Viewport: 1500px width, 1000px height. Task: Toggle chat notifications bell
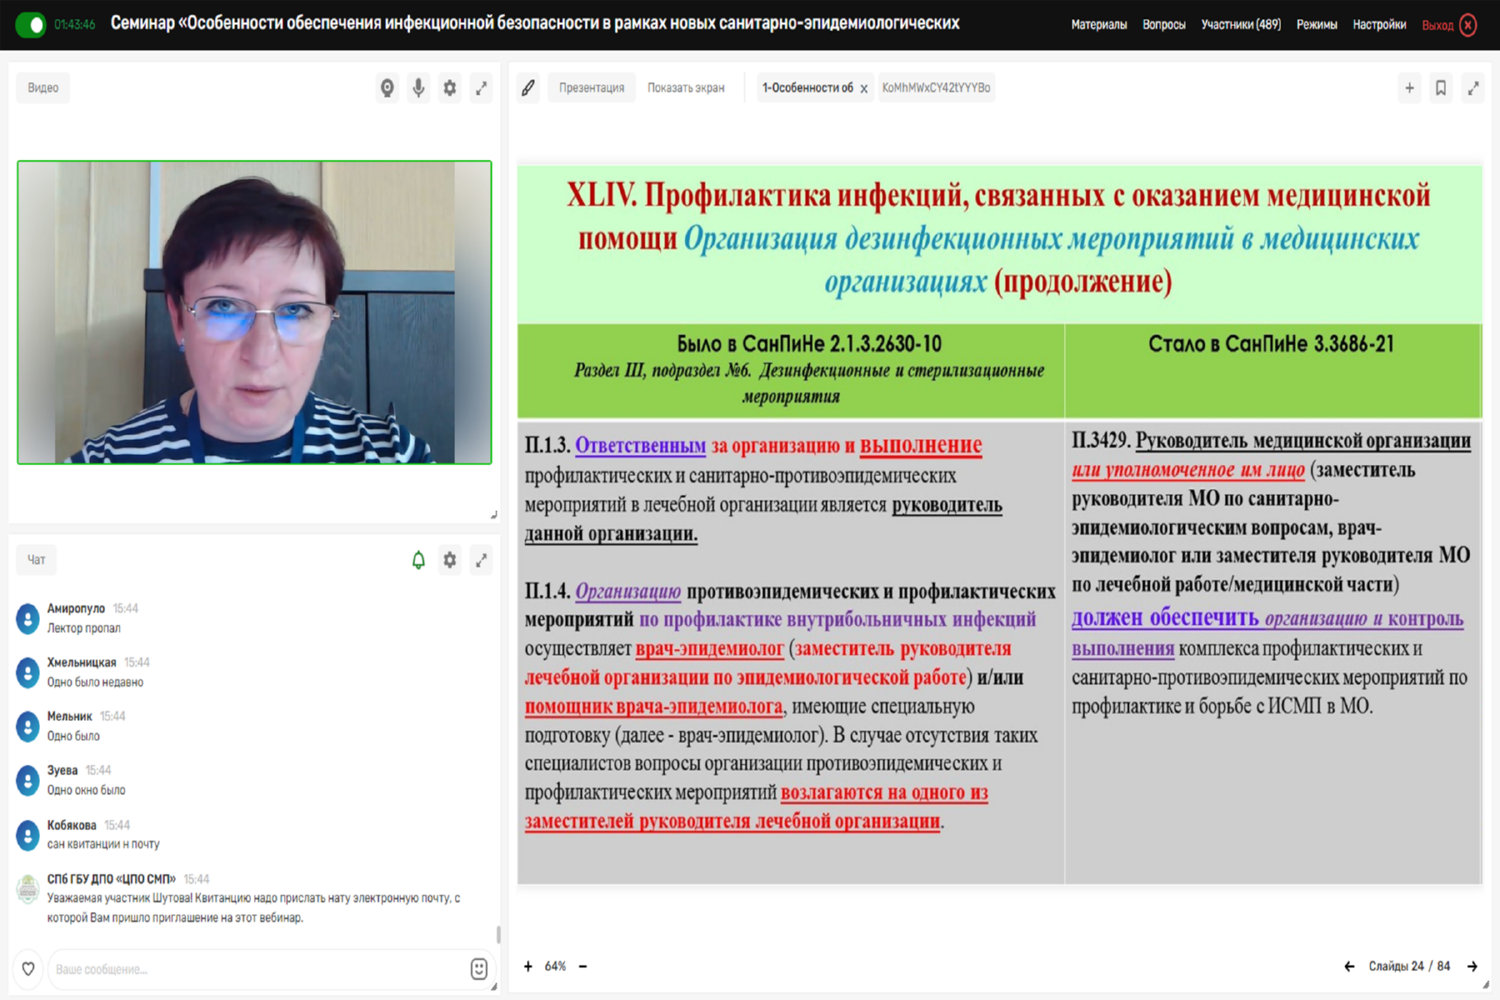tap(418, 560)
